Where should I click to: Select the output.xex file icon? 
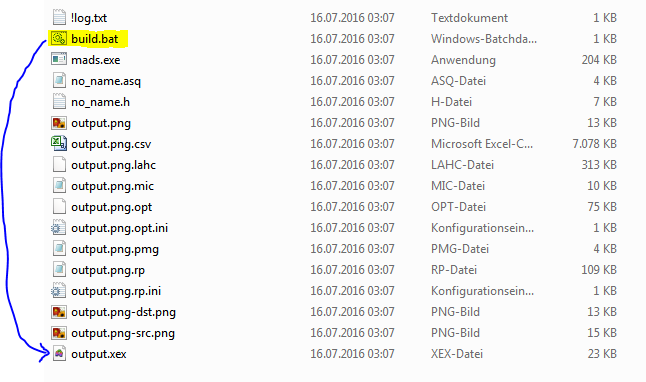coord(59,354)
